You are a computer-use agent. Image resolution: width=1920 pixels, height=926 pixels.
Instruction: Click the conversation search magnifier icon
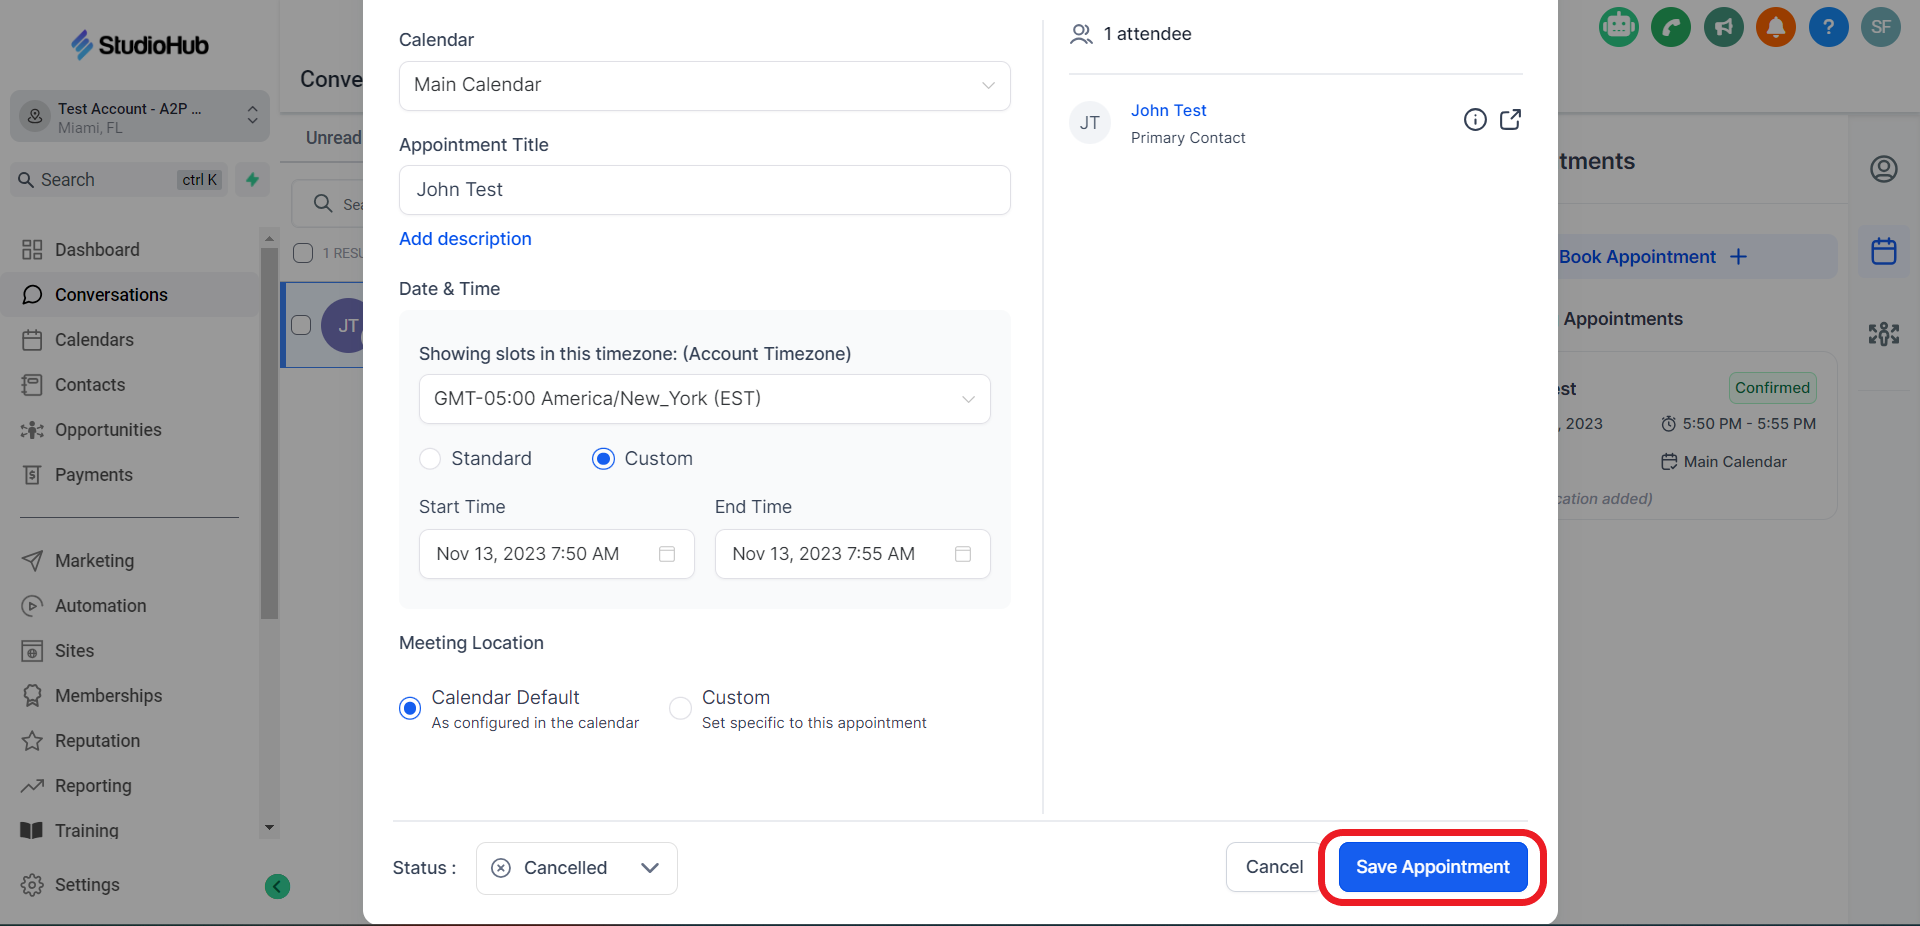pyautogui.click(x=323, y=204)
